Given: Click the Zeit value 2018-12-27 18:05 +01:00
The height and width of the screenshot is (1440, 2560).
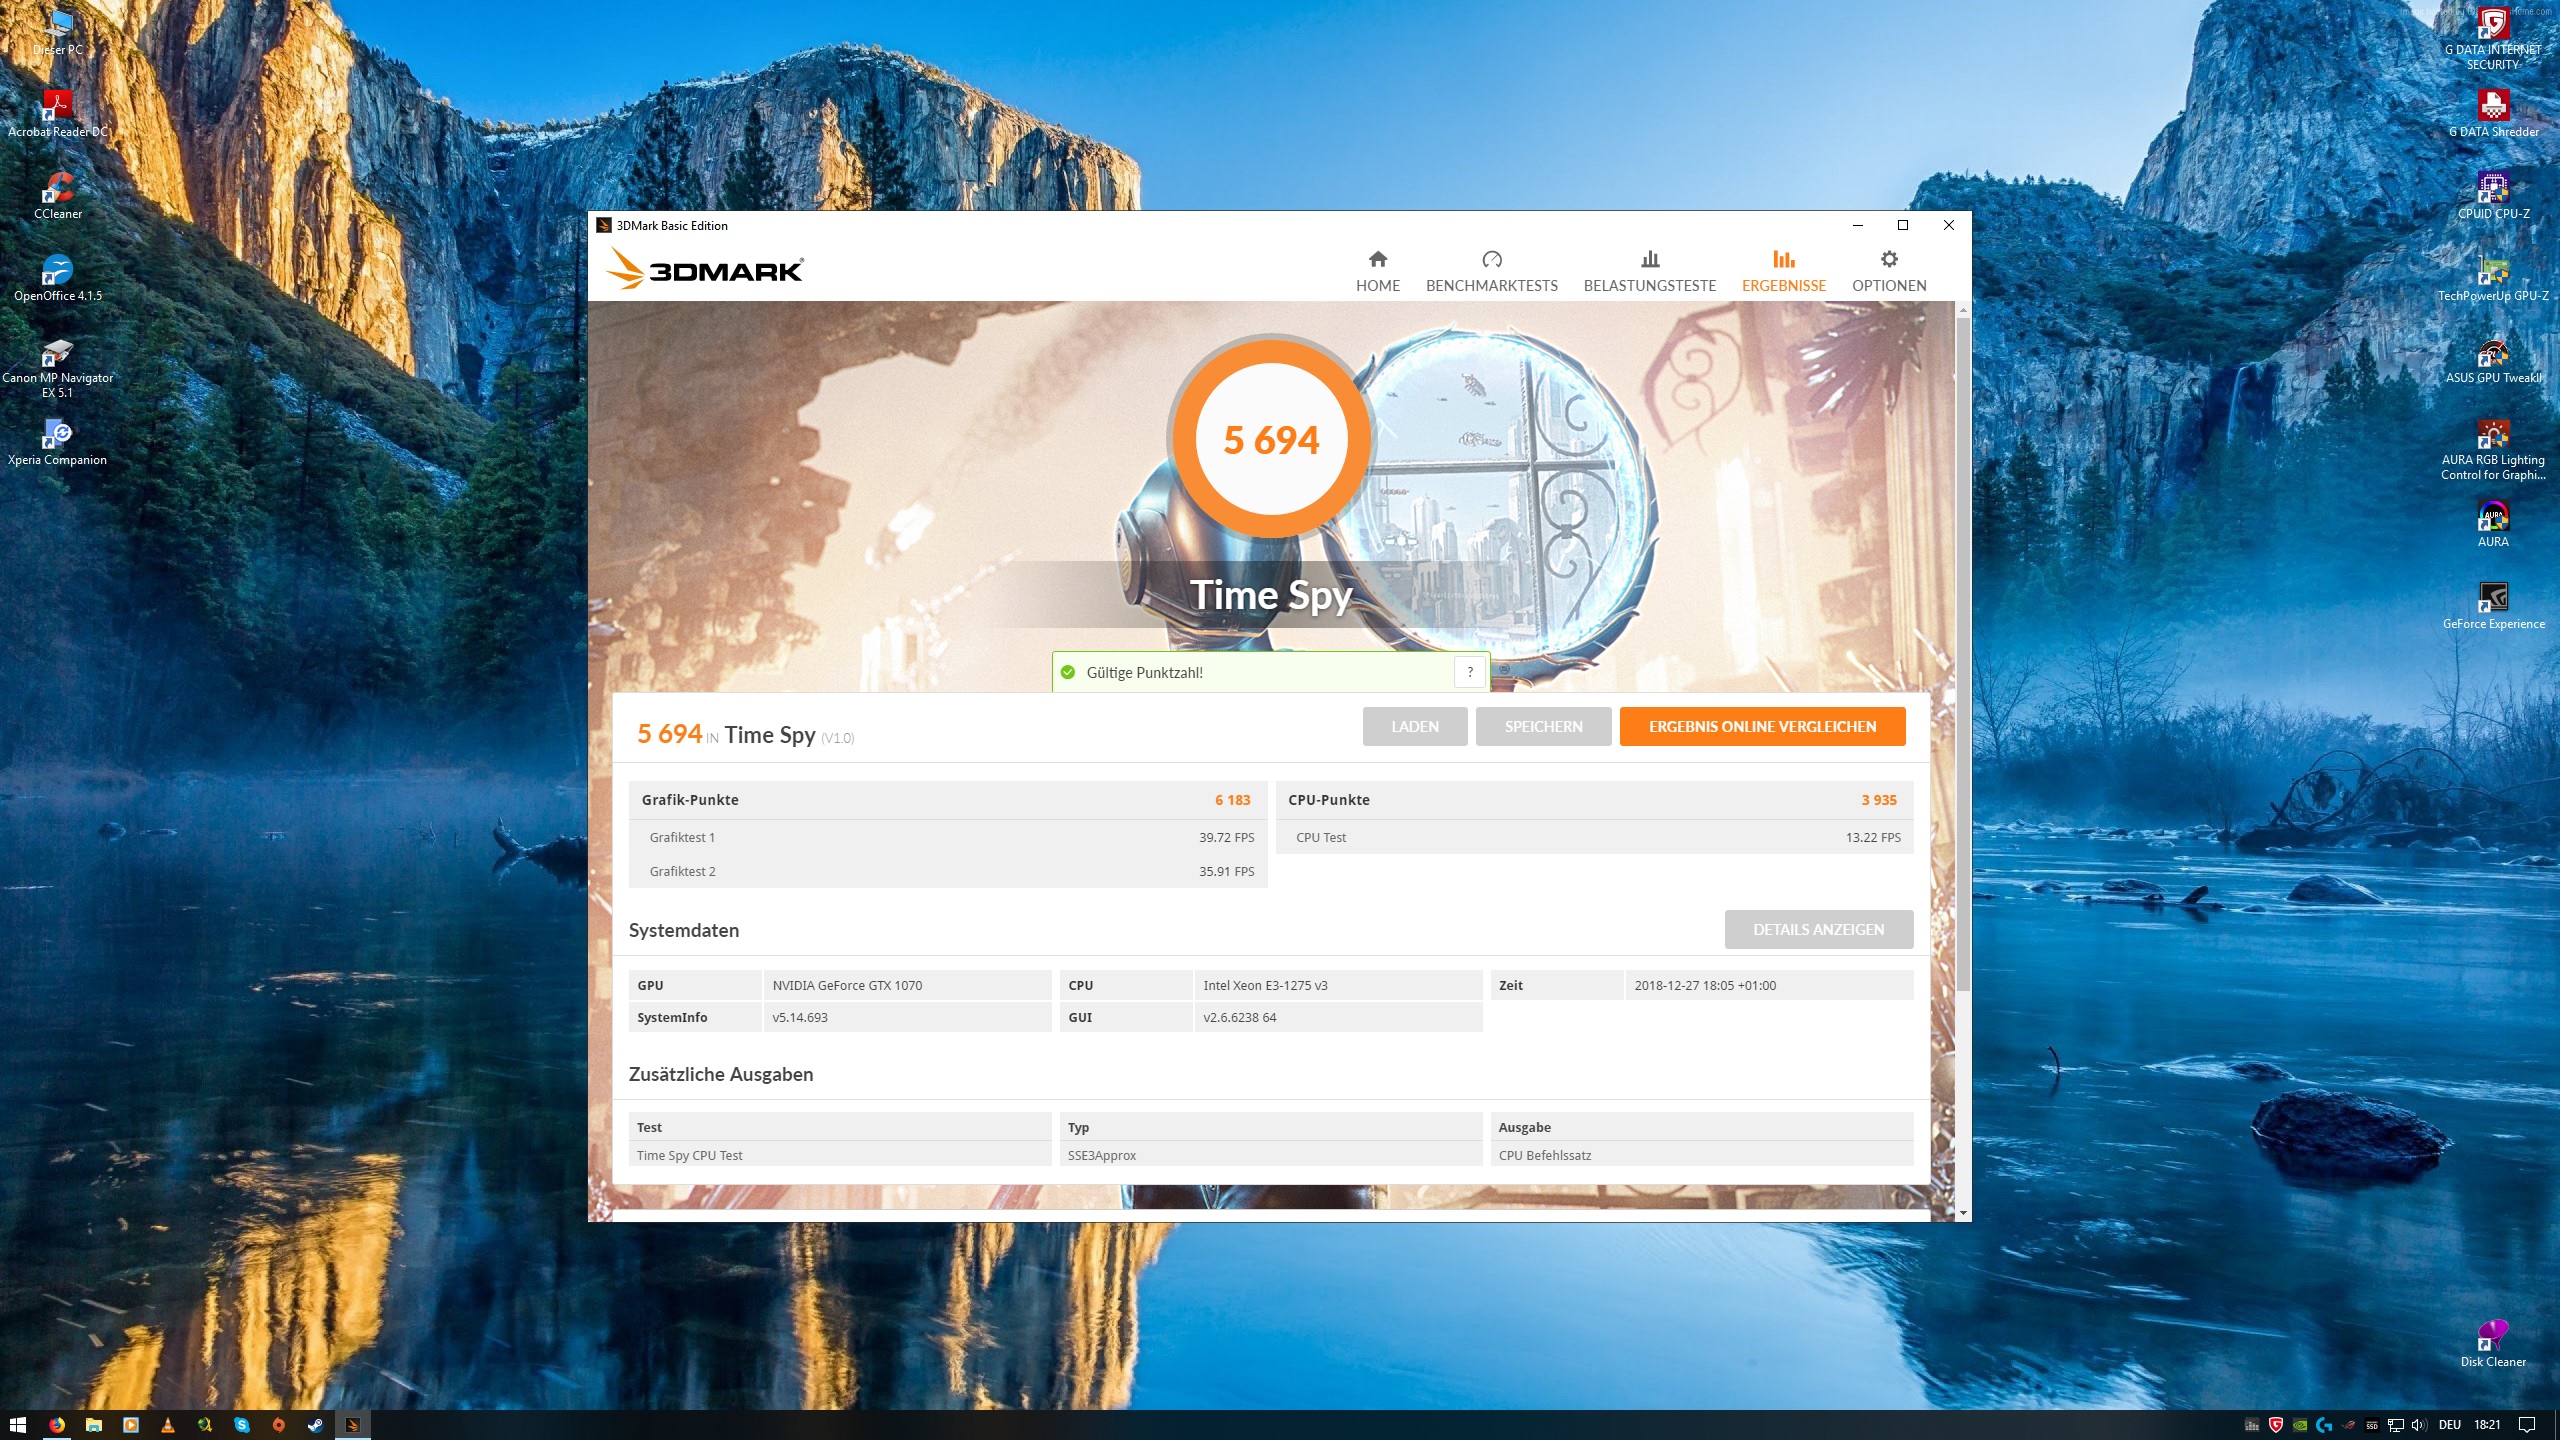Looking at the screenshot, I should pos(1705,985).
